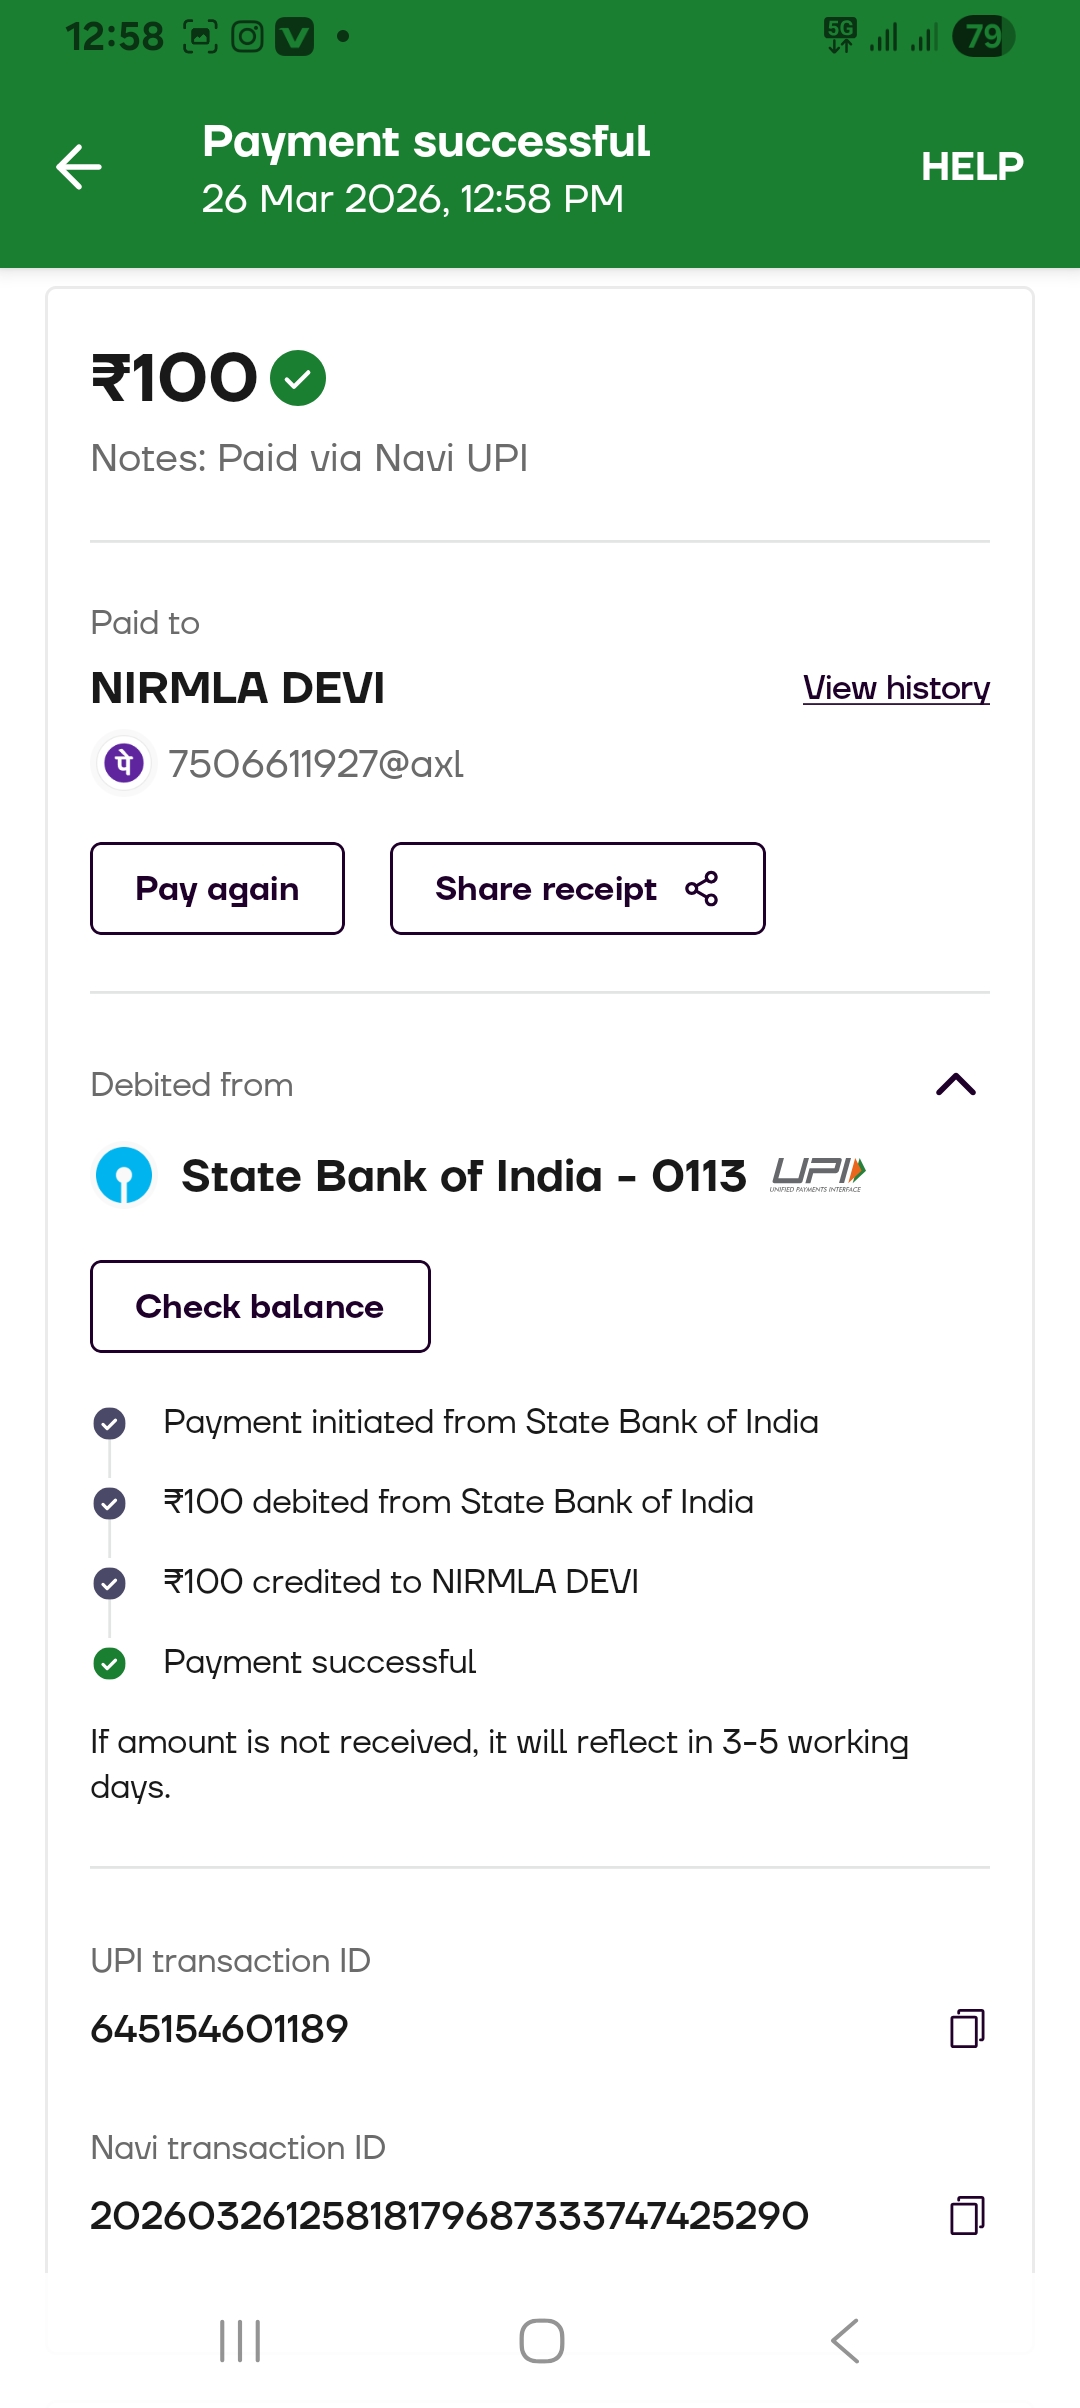Select the UPI ID 7506611927@axl text
The width and height of the screenshot is (1080, 2408).
(316, 764)
